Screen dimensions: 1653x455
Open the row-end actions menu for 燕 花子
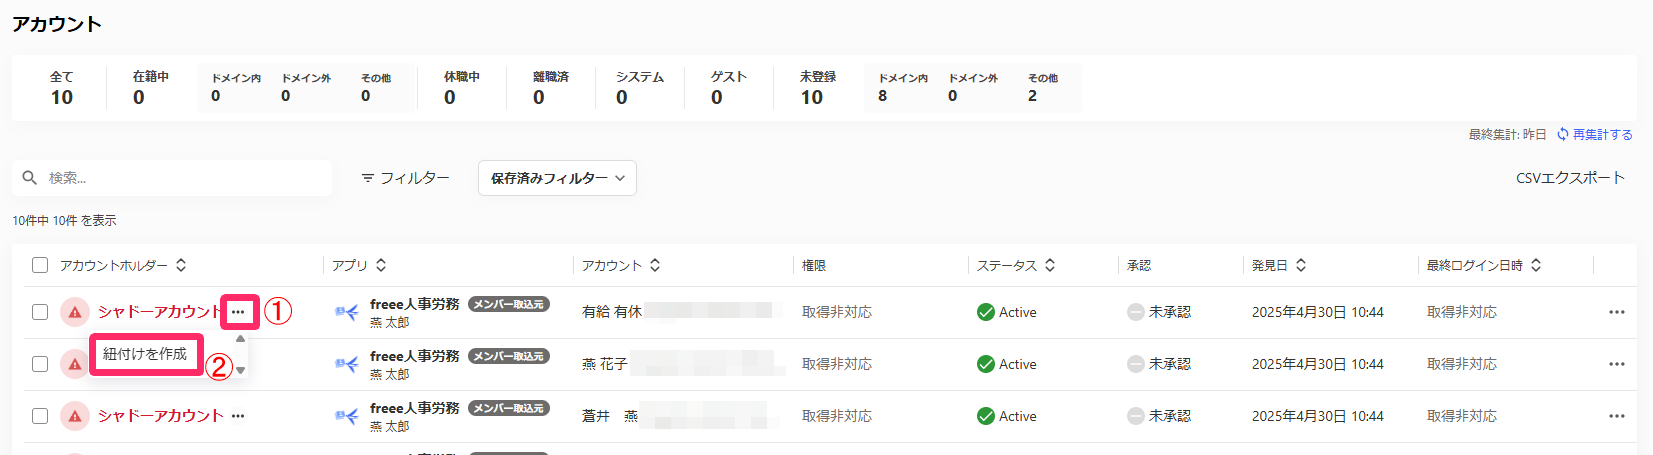pyautogui.click(x=1617, y=364)
